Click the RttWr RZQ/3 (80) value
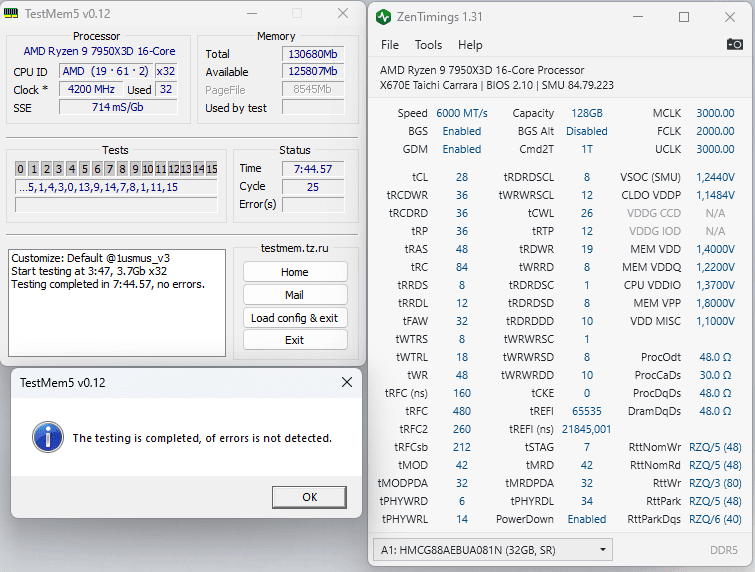 click(x=715, y=483)
